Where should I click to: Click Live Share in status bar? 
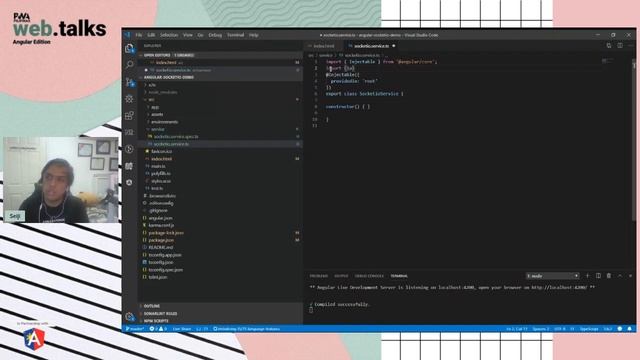(x=182, y=329)
